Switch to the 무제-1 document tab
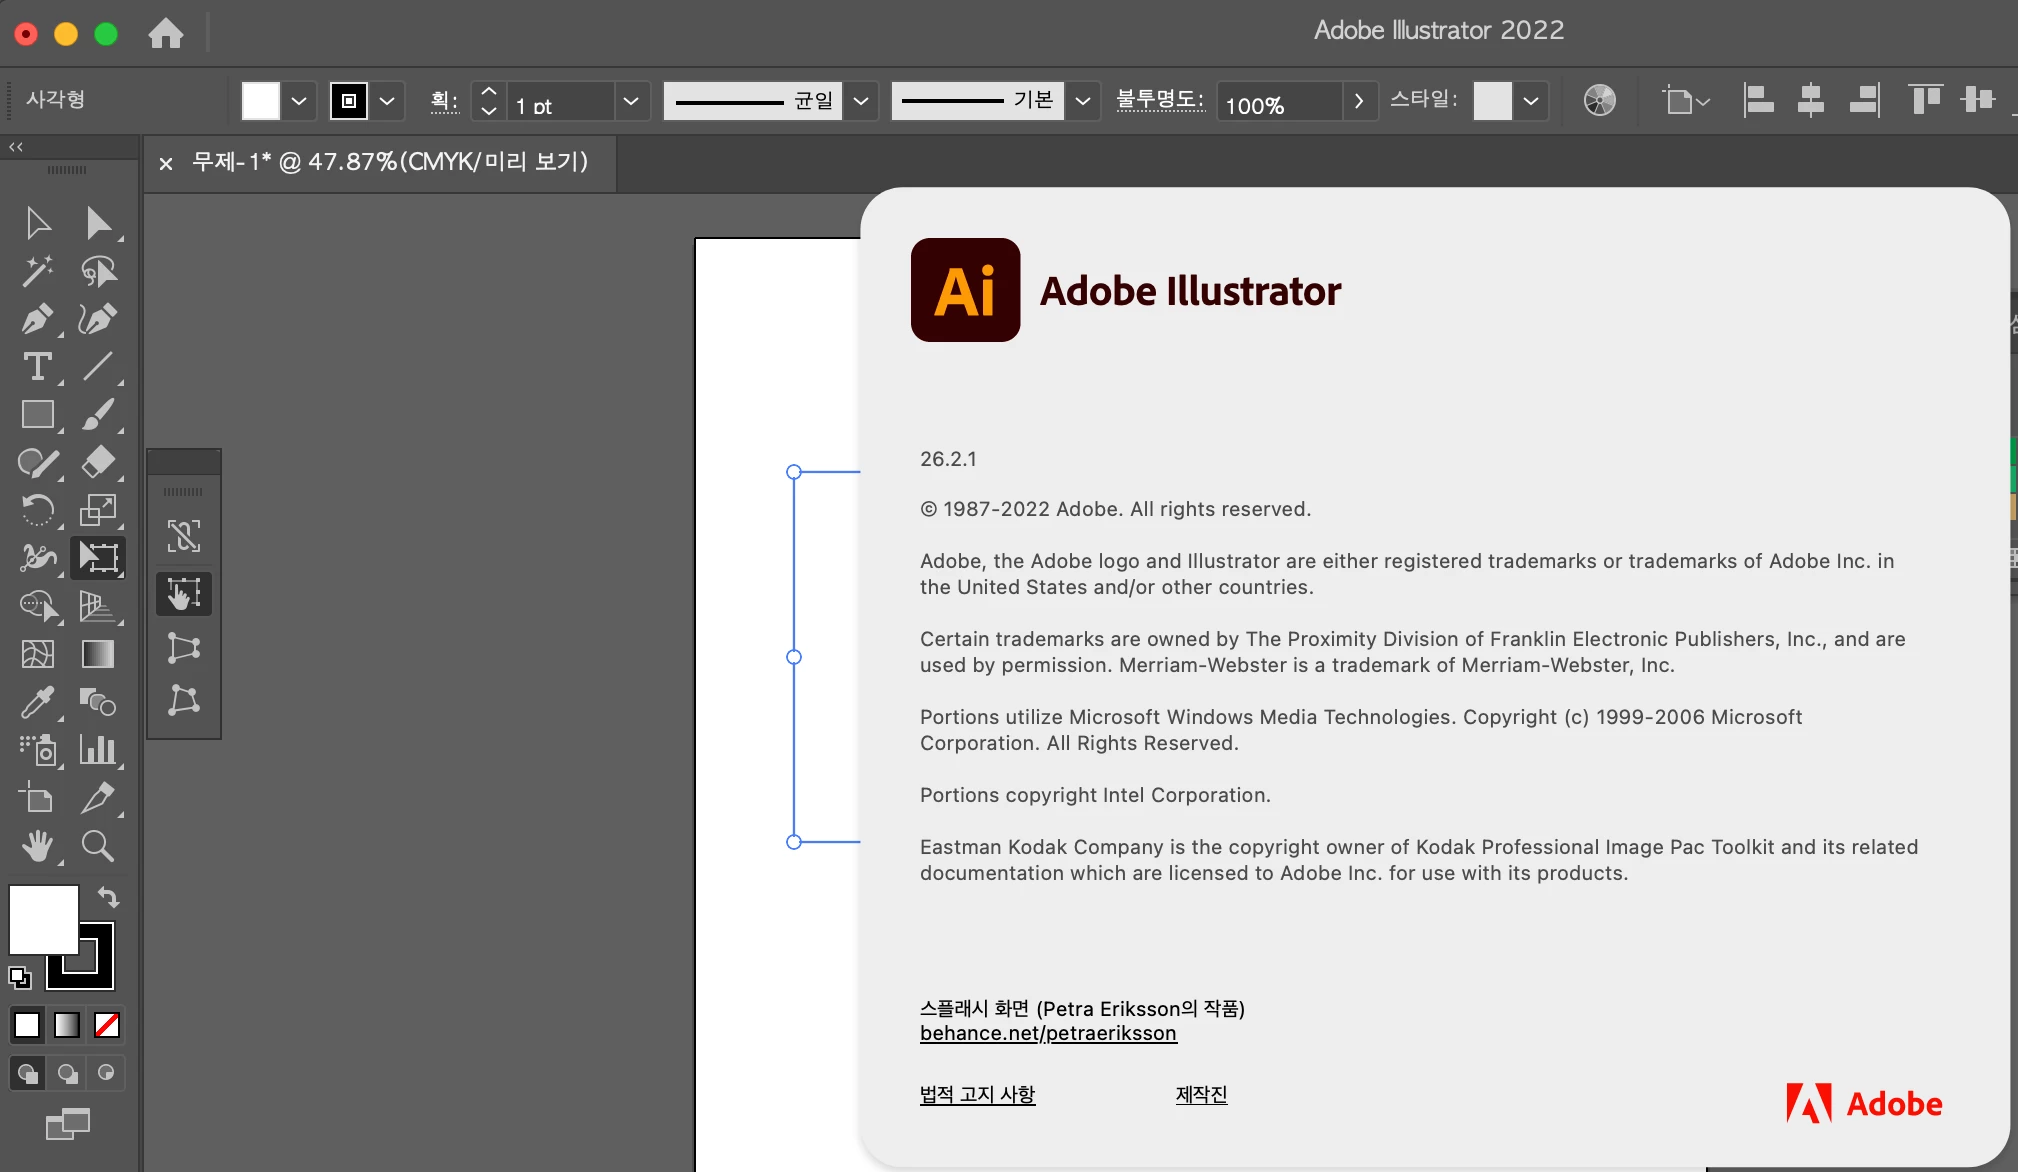Screen dimensions: 2018x1172 click(x=390, y=162)
